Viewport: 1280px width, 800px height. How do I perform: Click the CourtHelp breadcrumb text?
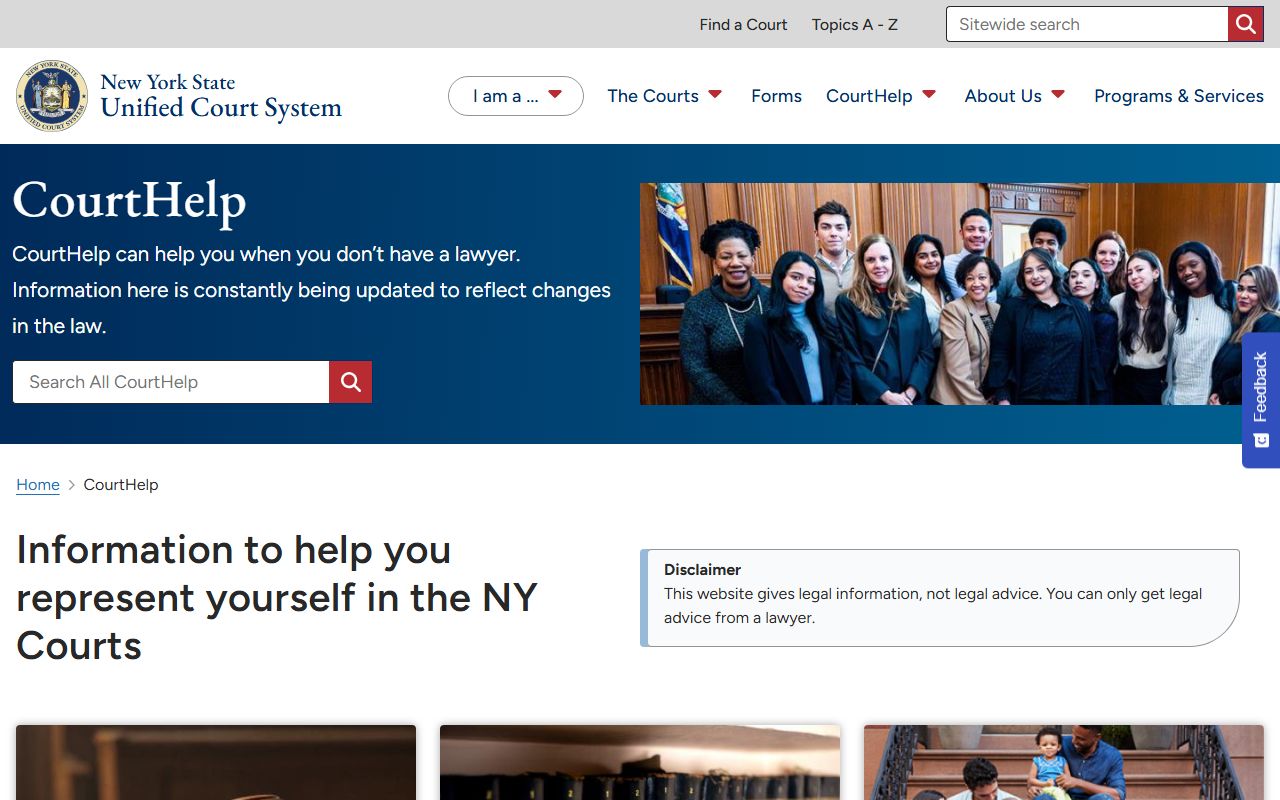tap(121, 485)
